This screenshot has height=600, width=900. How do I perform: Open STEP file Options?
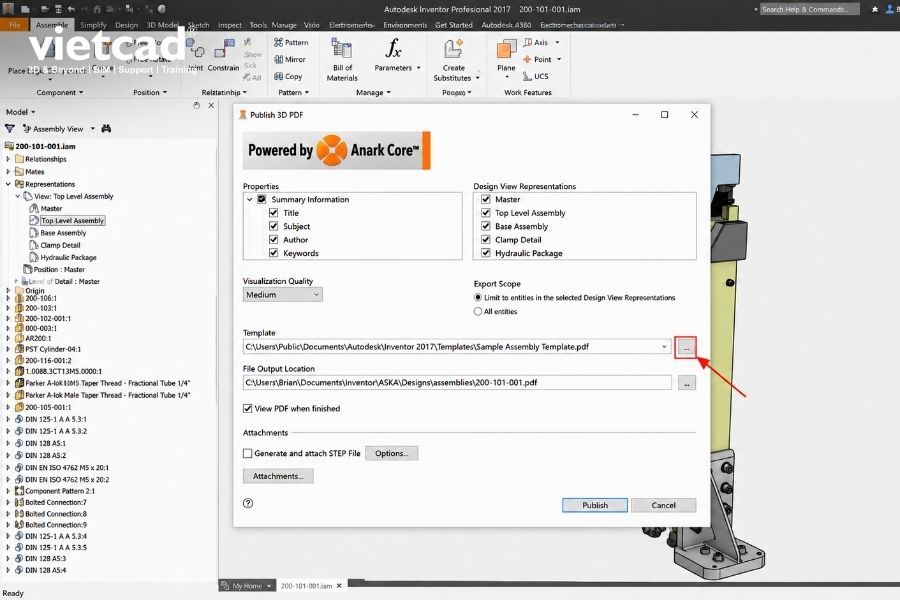391,453
